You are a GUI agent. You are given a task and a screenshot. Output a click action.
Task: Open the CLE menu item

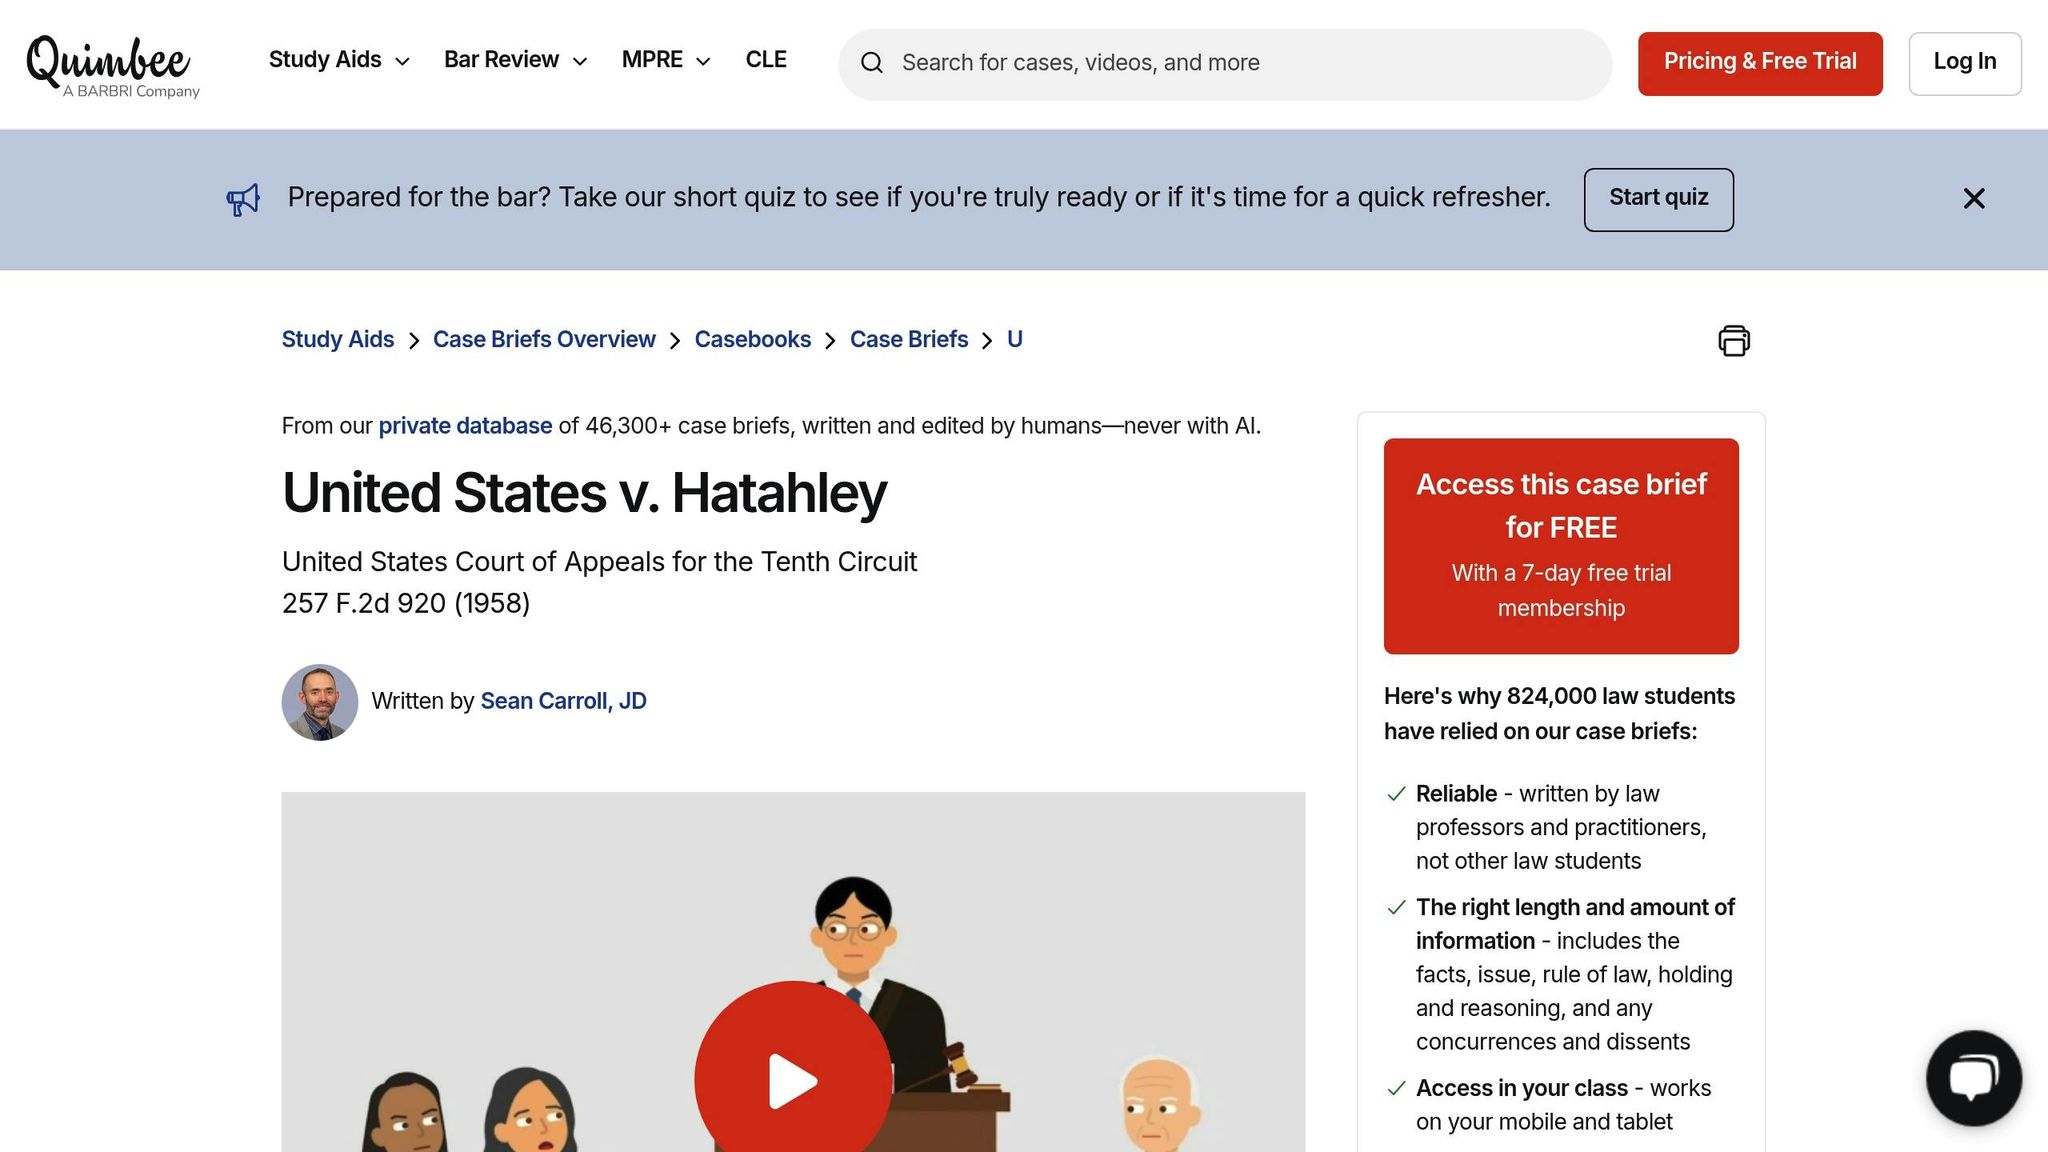(x=766, y=60)
